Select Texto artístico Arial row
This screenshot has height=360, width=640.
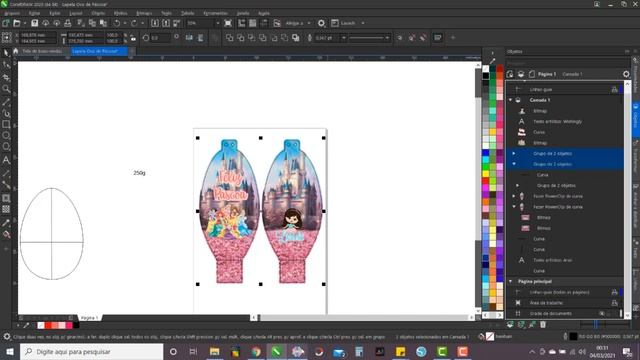565,260
